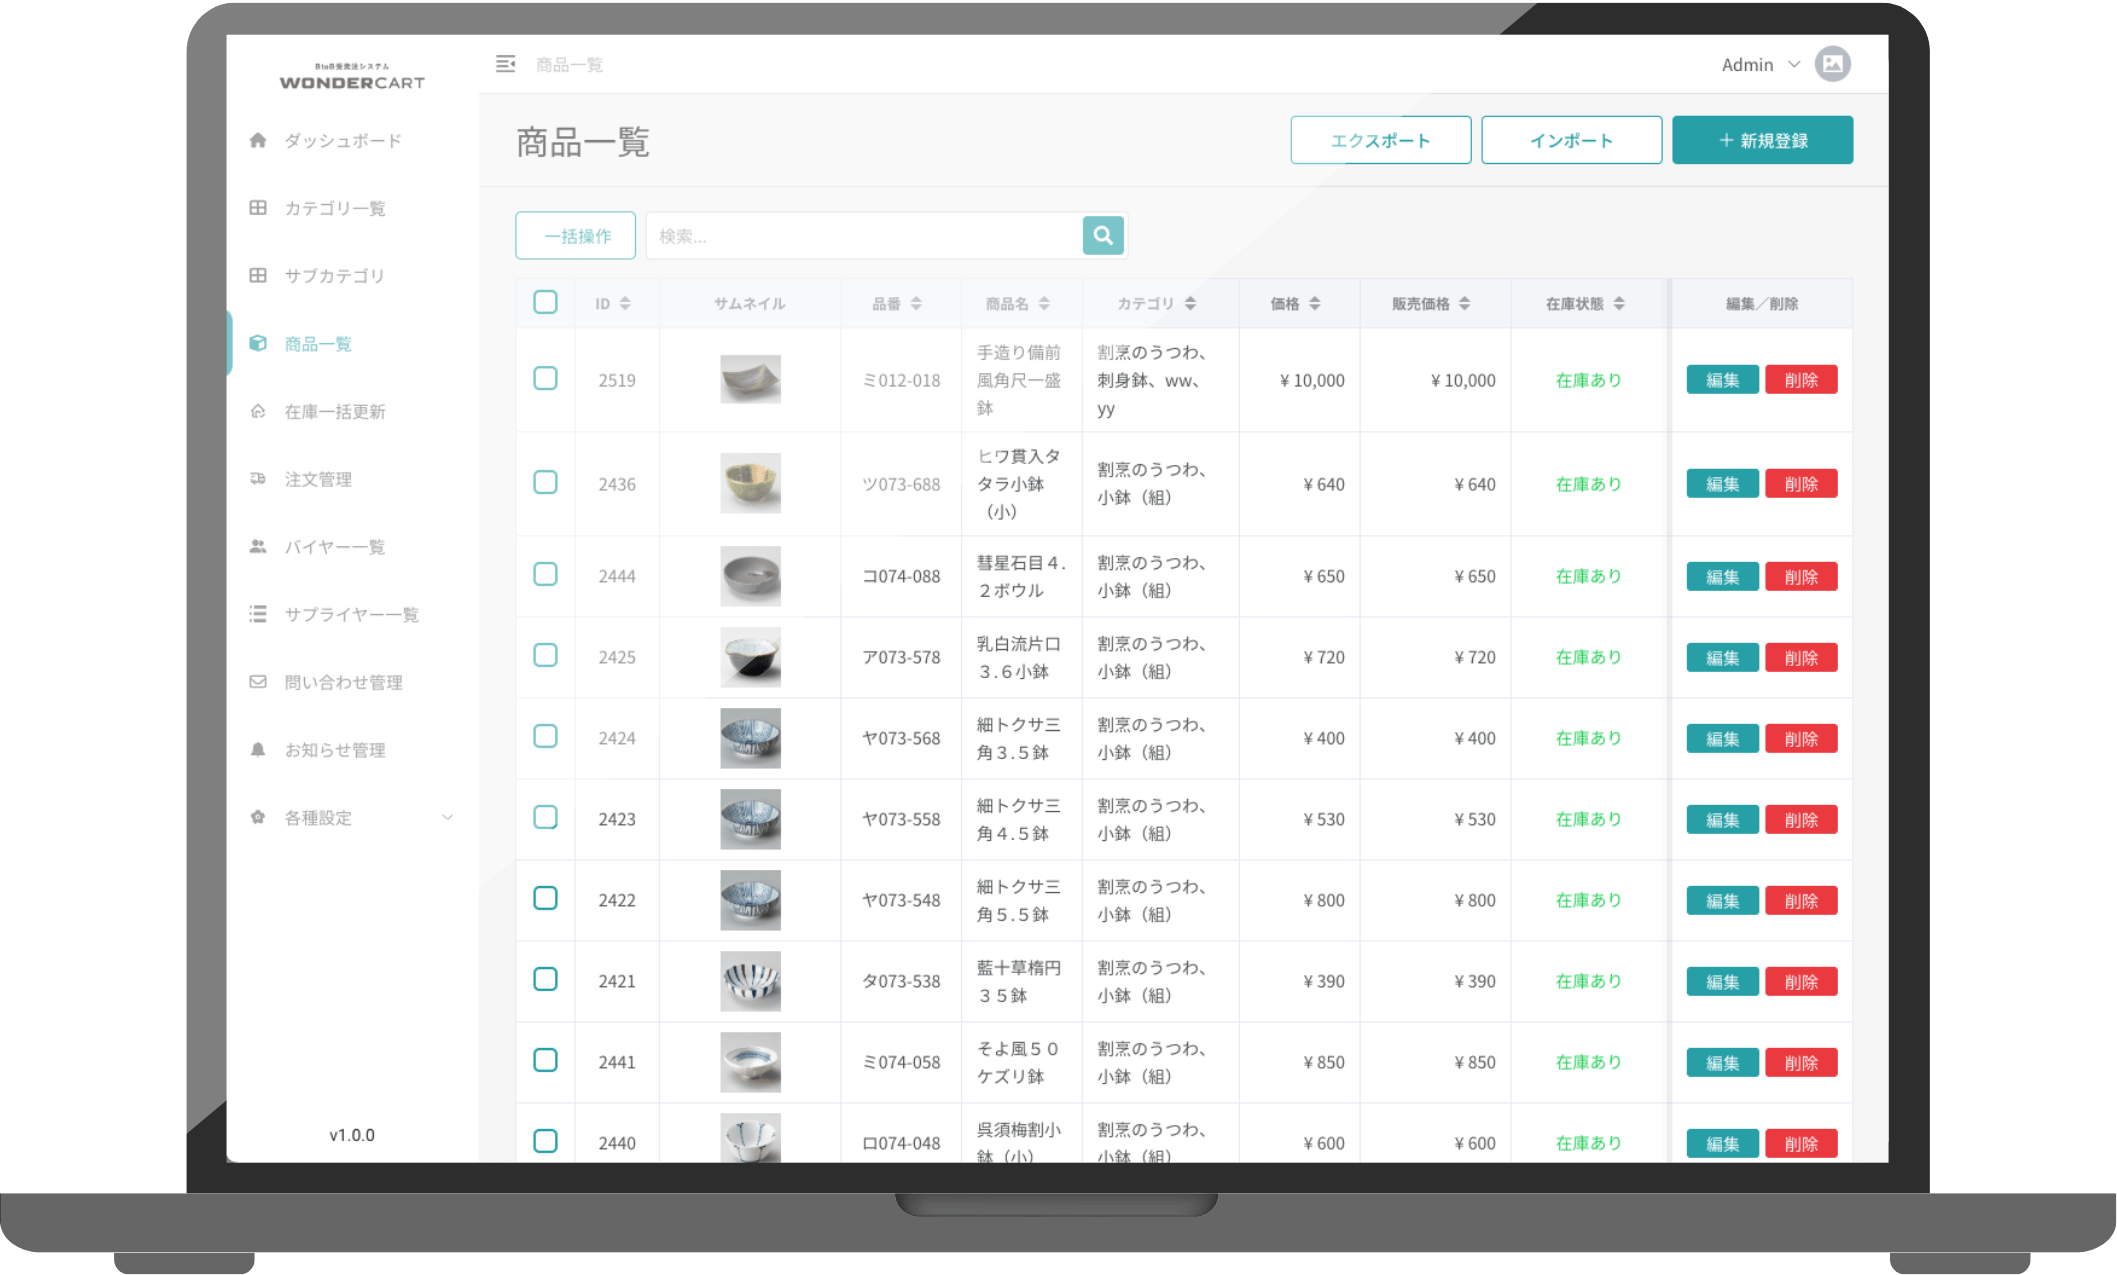Go to ダッシュボード menu item
The image size is (2117, 1275).
click(x=343, y=141)
